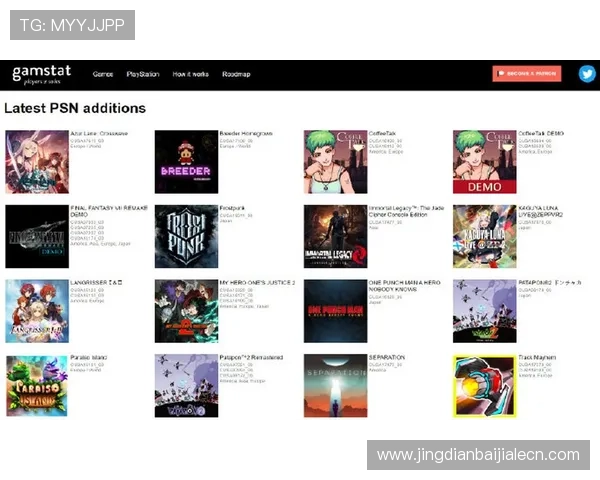Open the Twitter icon link
The height and width of the screenshot is (480, 600).
(586, 74)
